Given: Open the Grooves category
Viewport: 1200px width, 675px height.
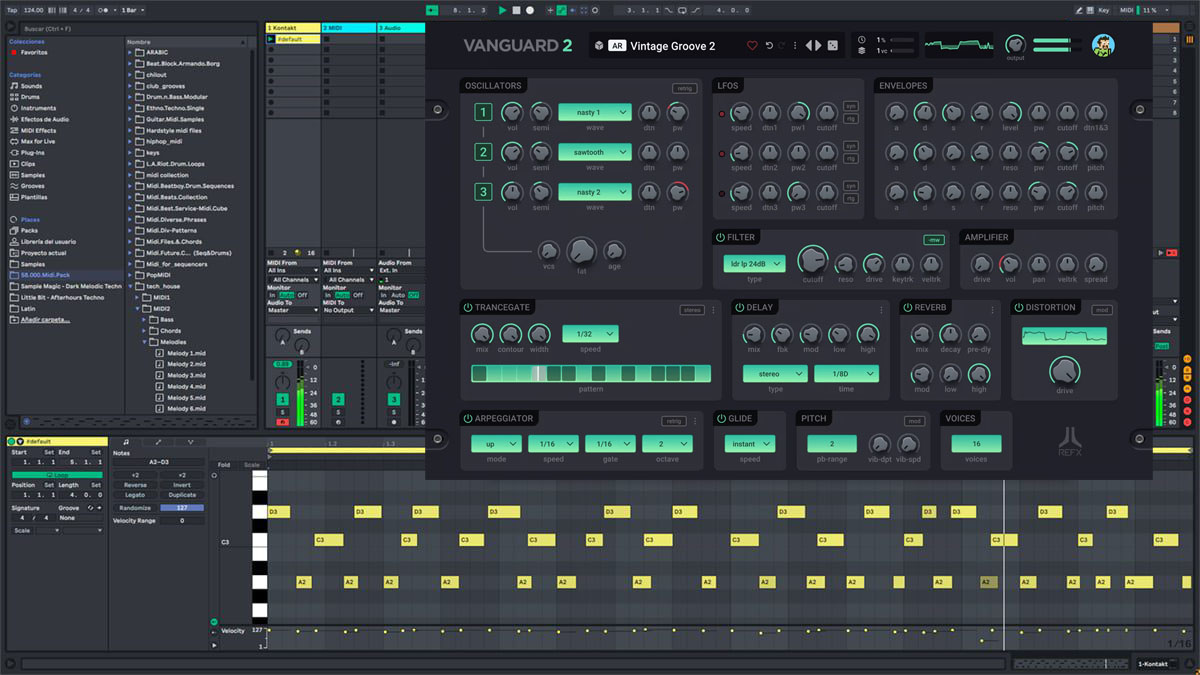Looking at the screenshot, I should 27,186.
